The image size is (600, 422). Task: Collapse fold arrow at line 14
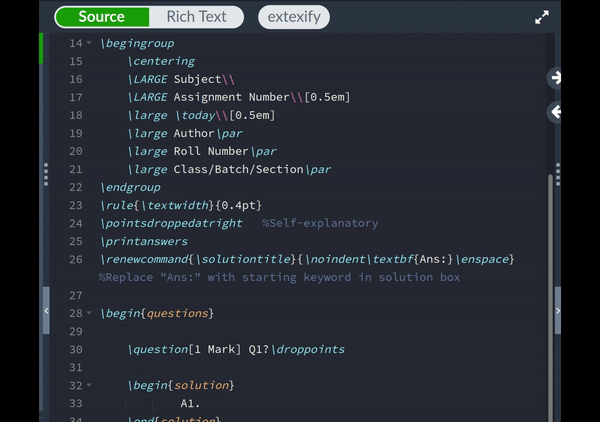point(89,43)
